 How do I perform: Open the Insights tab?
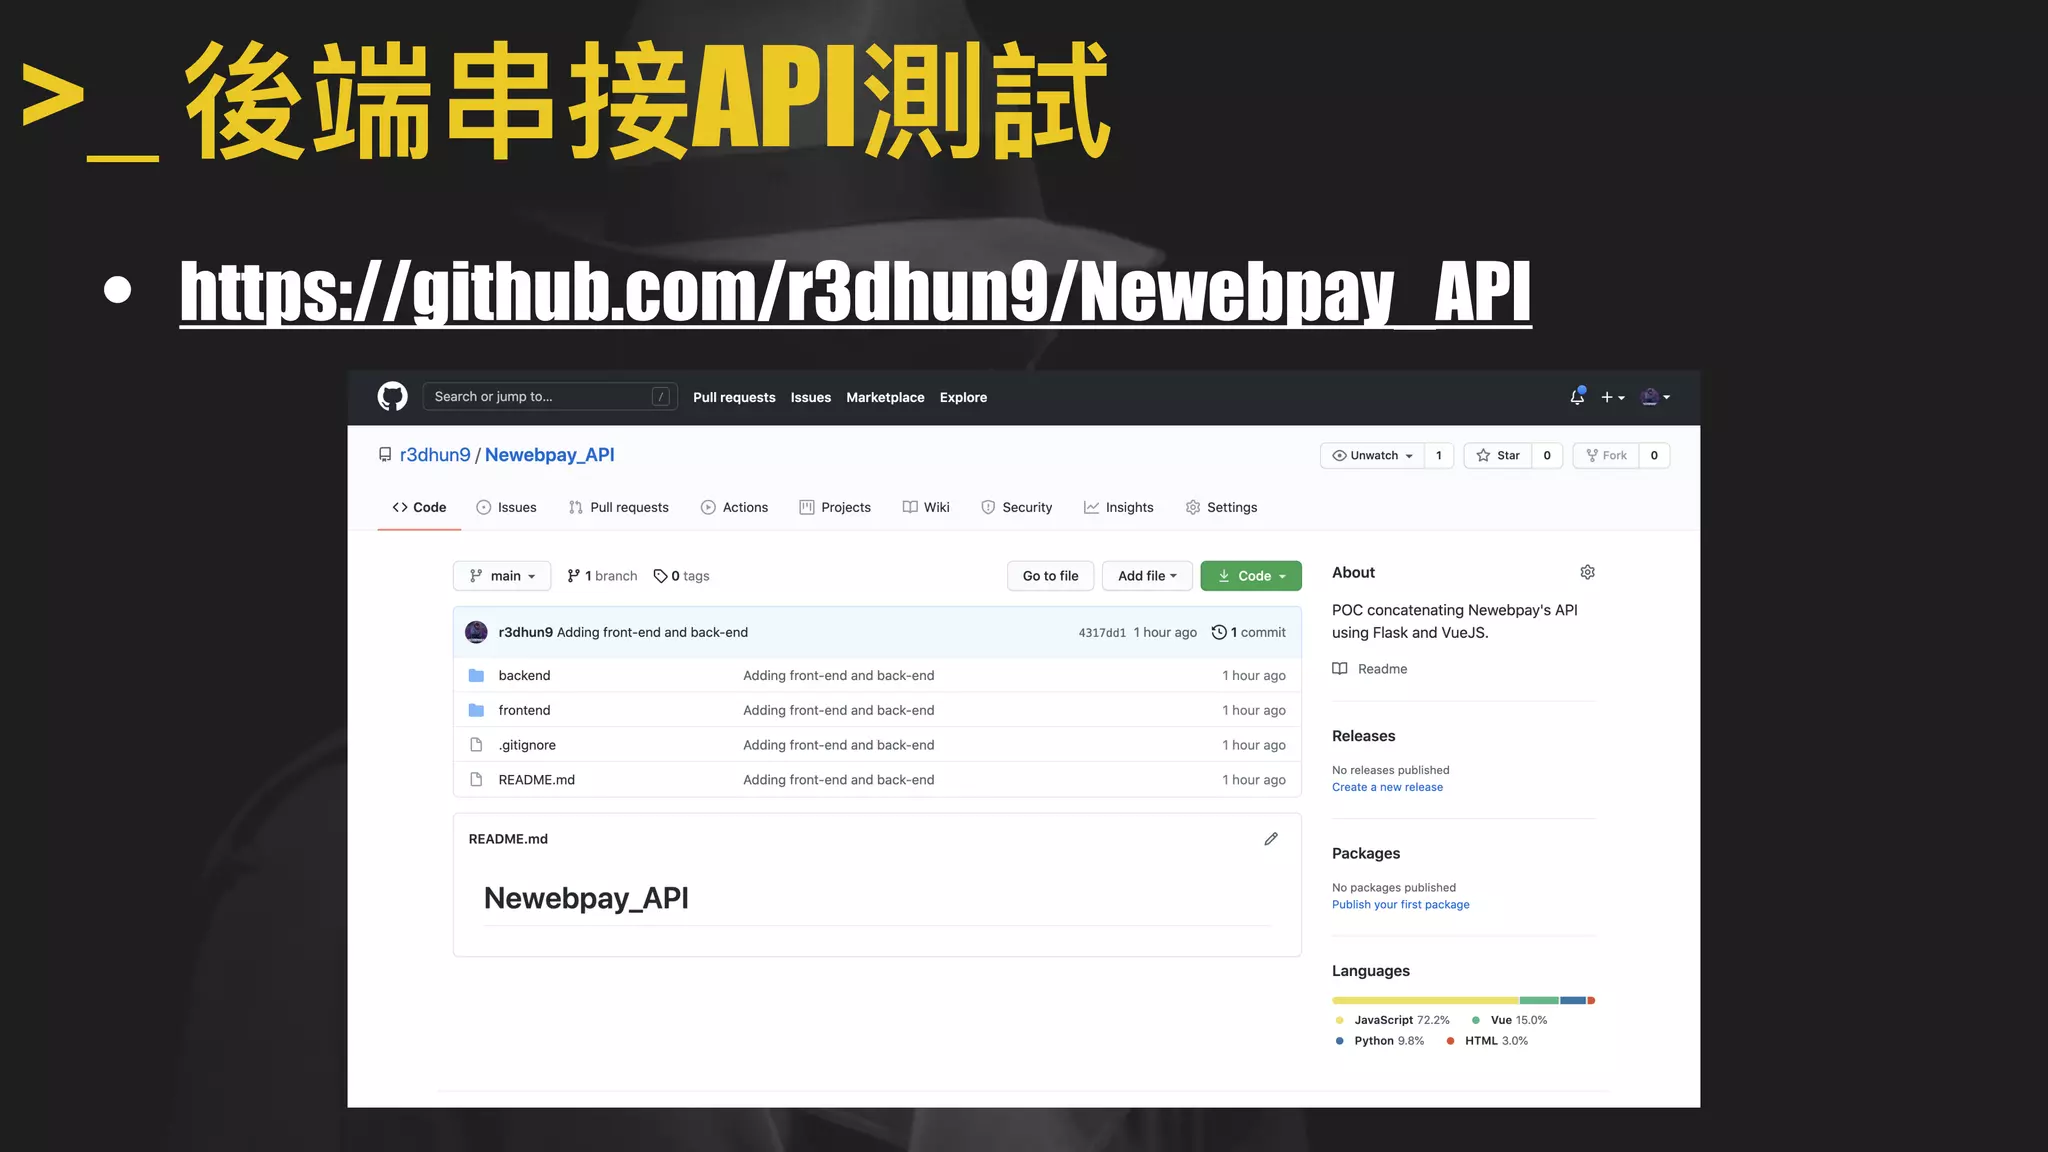[x=1118, y=507]
